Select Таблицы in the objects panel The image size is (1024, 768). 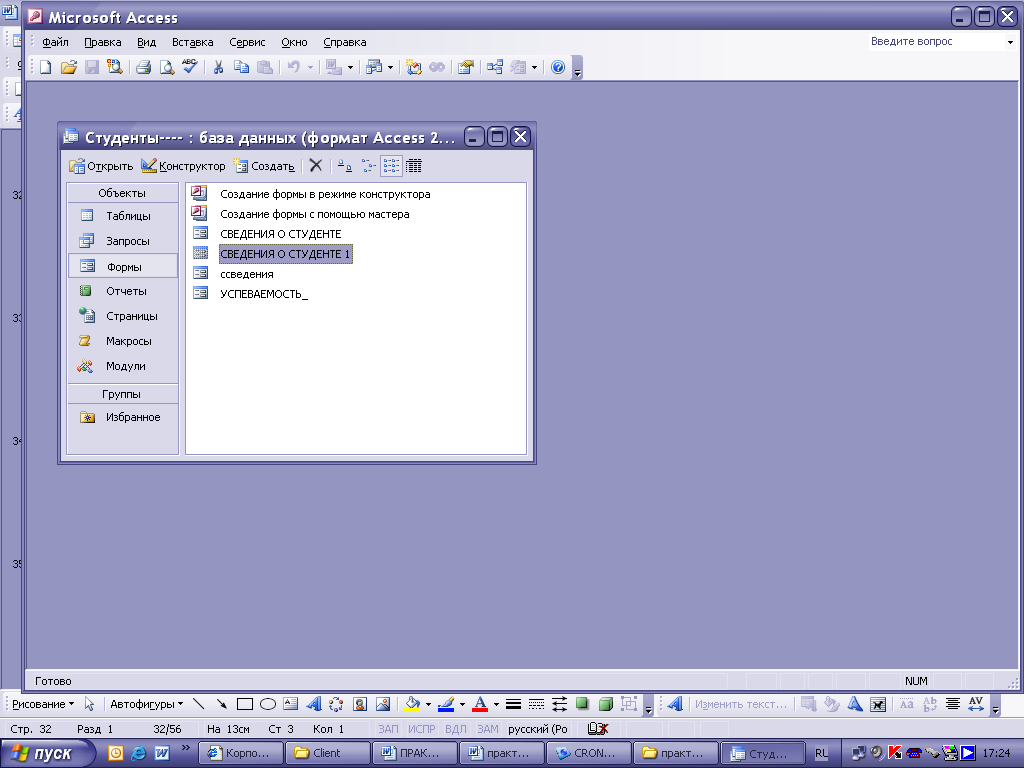123,216
